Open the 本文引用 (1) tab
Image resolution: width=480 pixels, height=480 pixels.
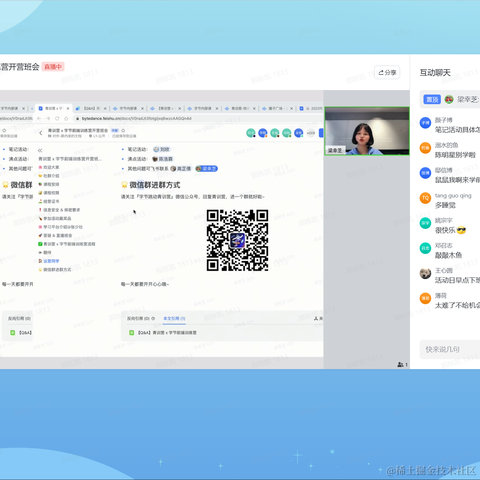click(x=174, y=319)
